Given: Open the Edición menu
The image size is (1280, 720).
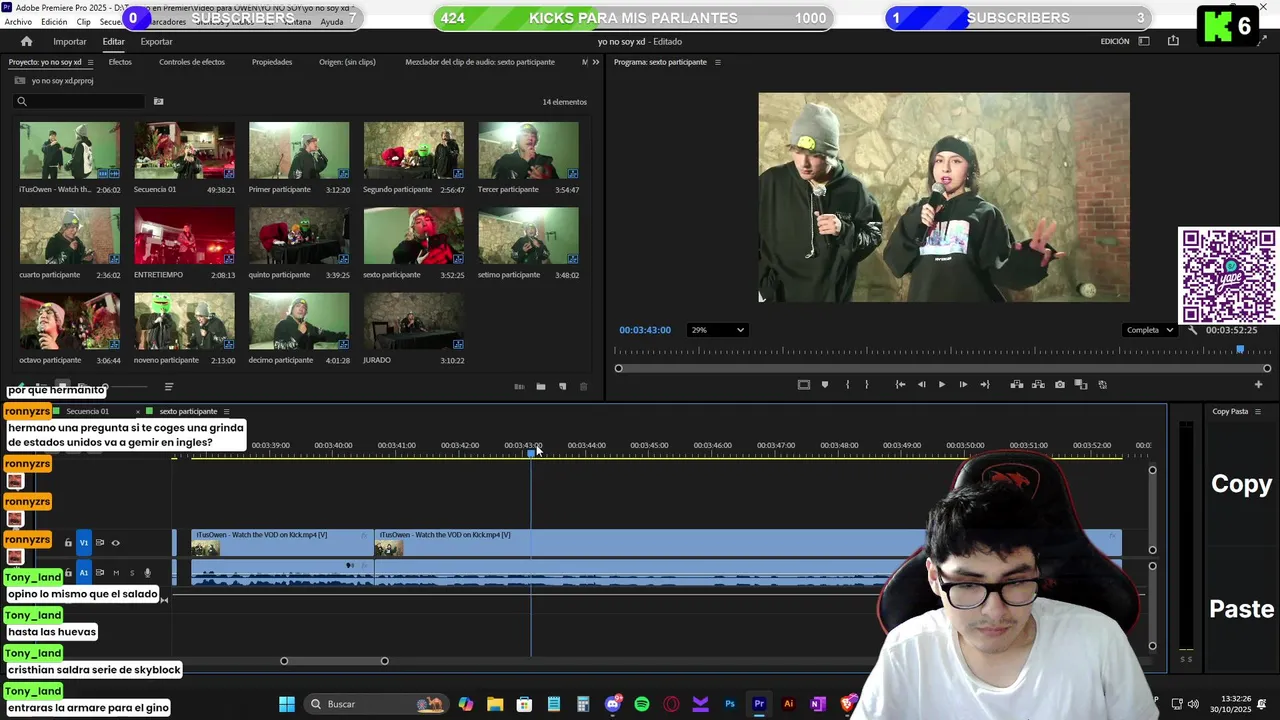Looking at the screenshot, I should point(54,22).
